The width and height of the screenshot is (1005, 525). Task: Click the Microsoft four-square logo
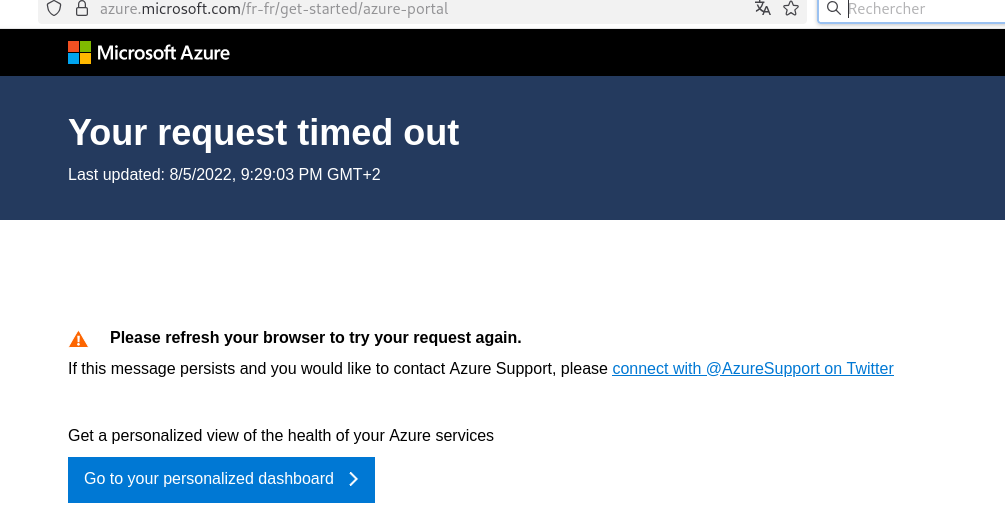point(80,52)
